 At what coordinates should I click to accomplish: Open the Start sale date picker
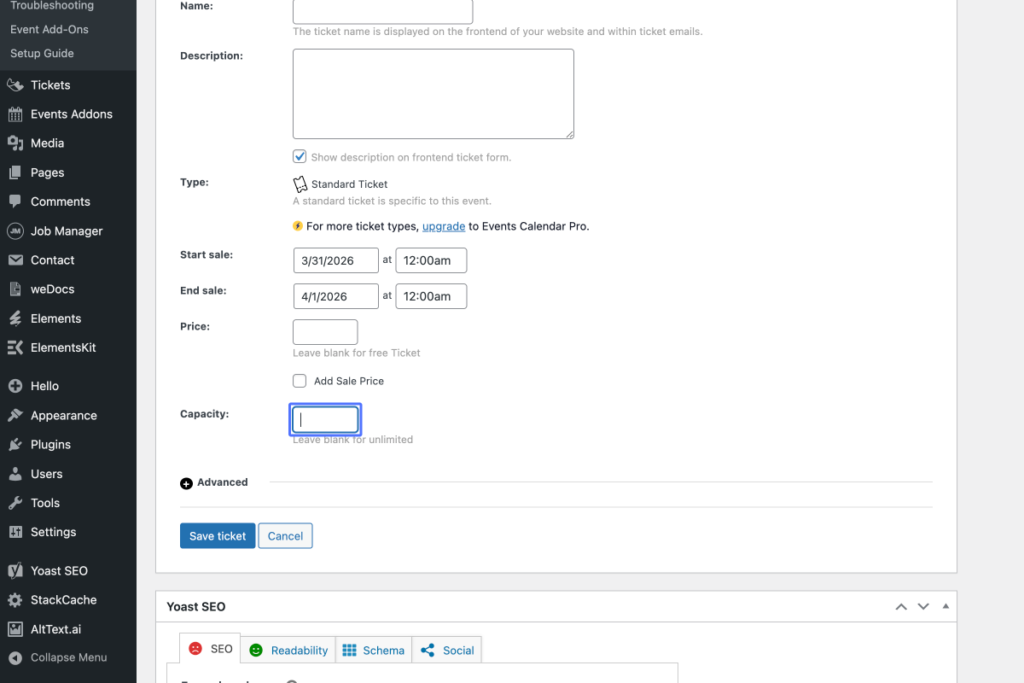(336, 261)
